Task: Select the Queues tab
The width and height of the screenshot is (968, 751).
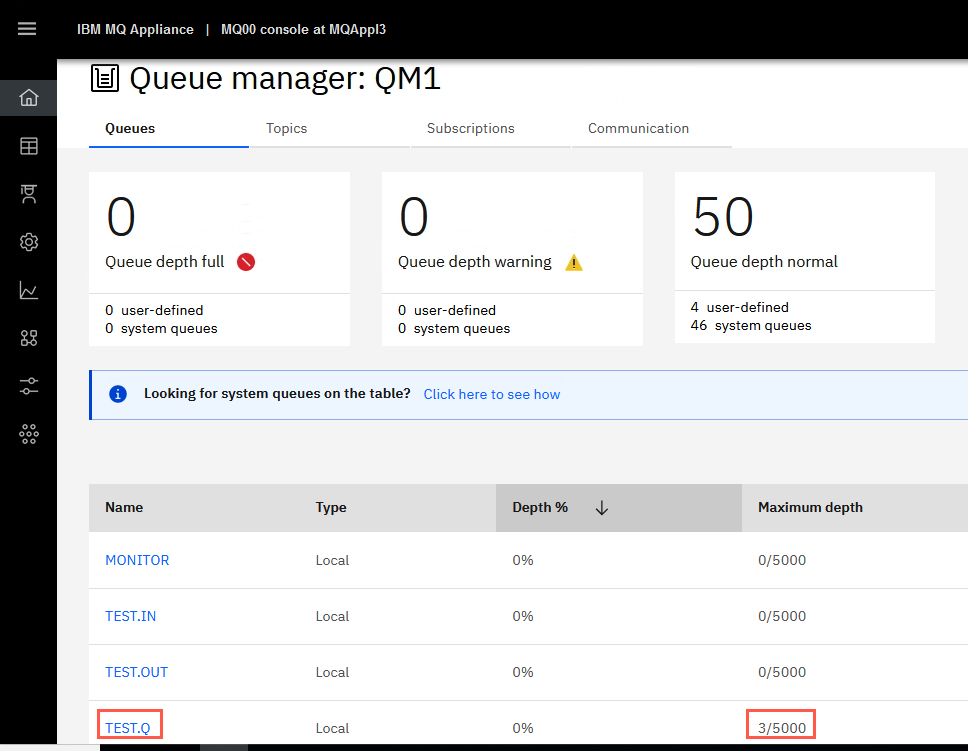Action: tap(169, 128)
